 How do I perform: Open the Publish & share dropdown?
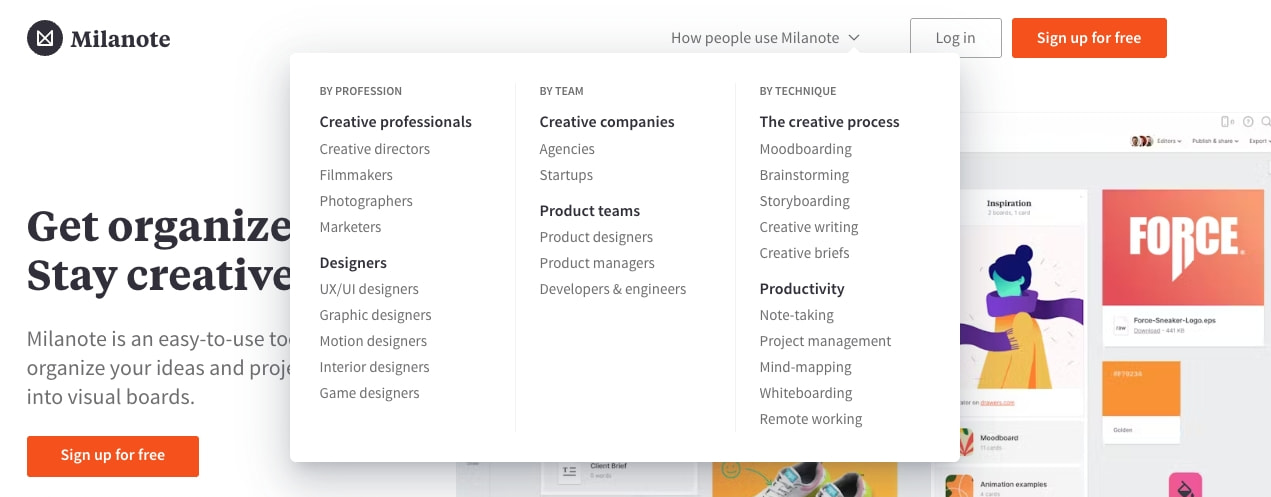tap(1216, 141)
